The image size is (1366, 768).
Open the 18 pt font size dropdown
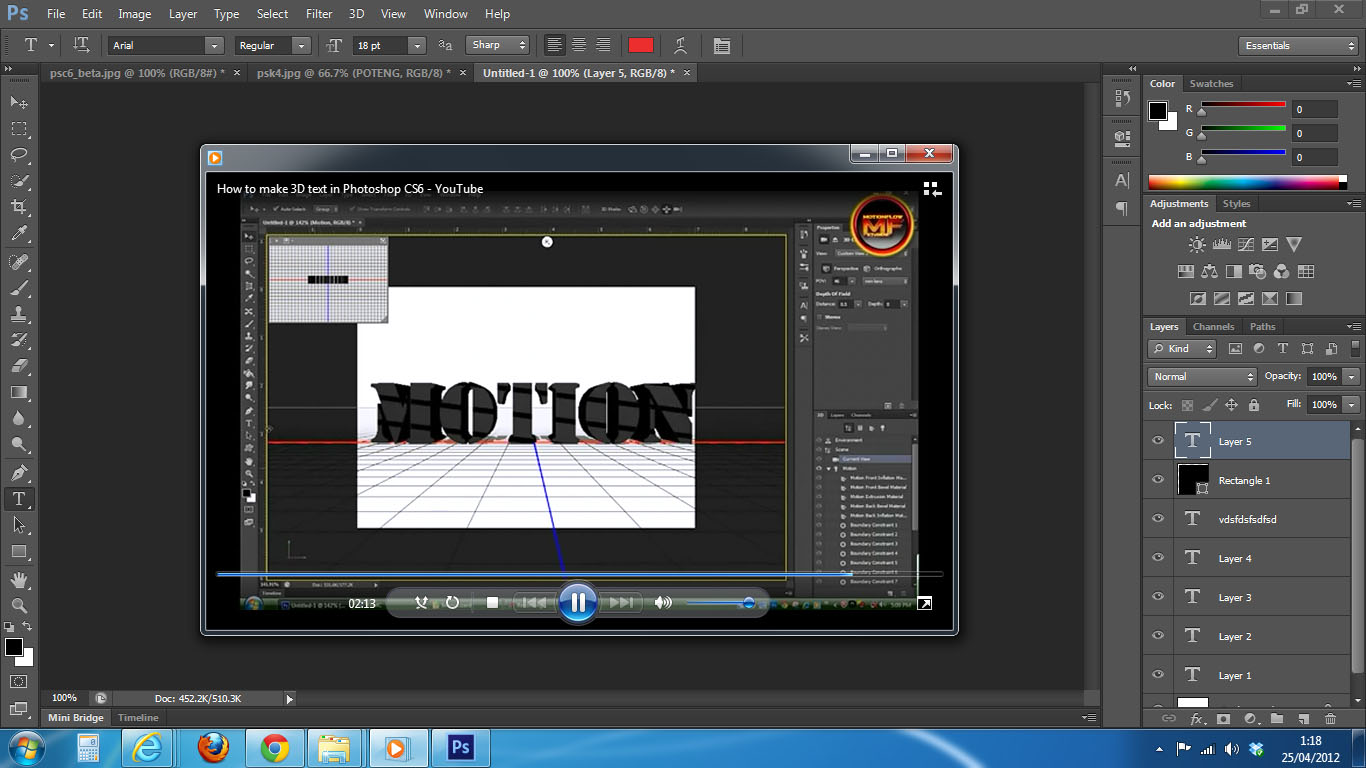coord(417,45)
